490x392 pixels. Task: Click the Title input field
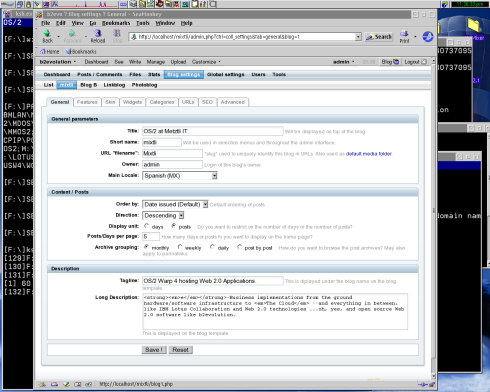(x=213, y=131)
